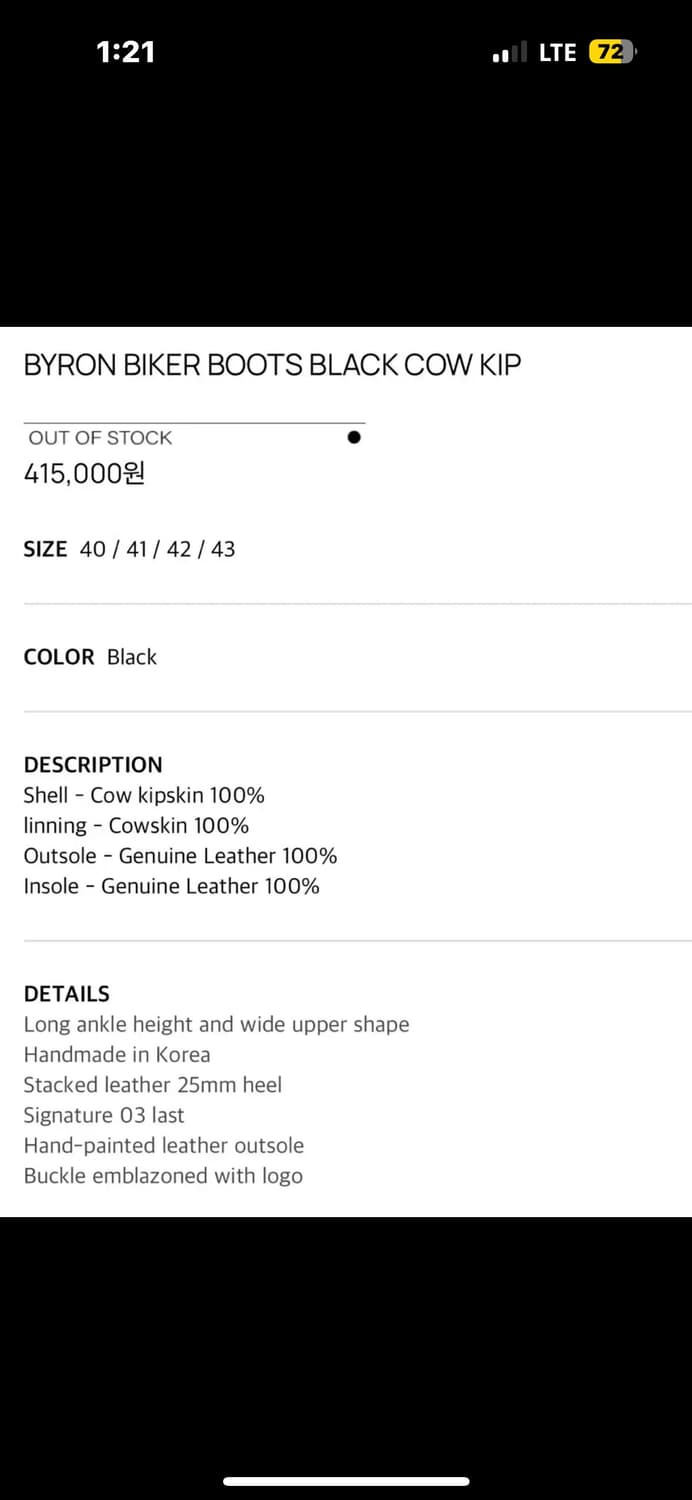Tap the COLOR label
Screen dimensions: 692x1500
(x=59, y=657)
